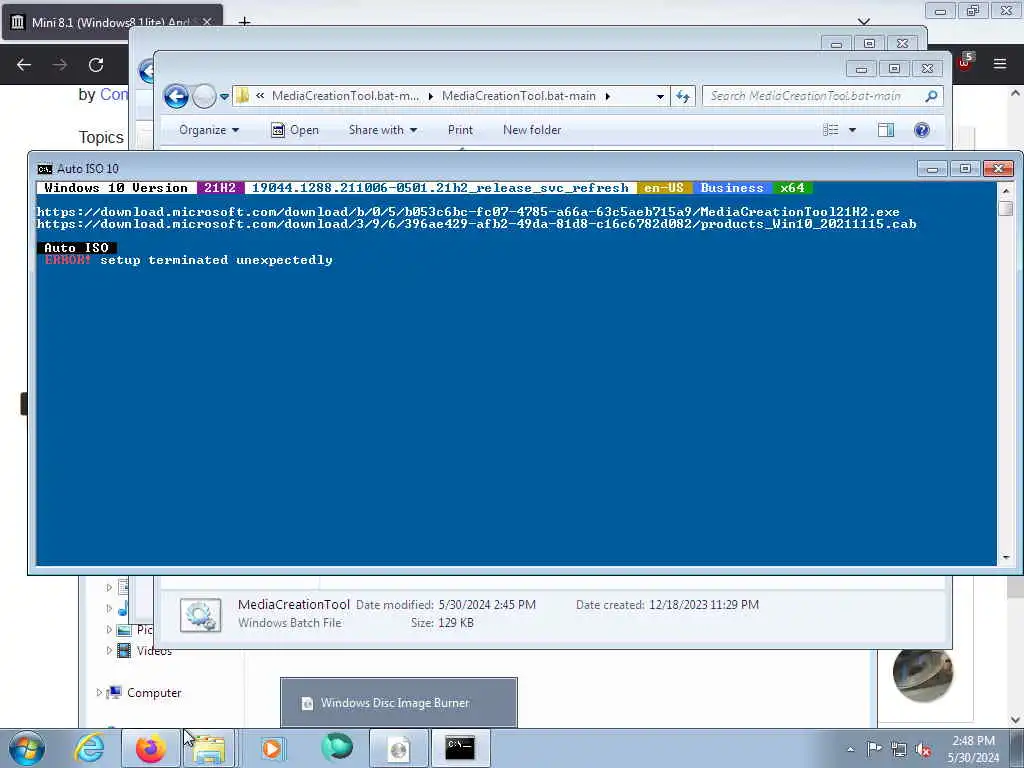1024x768 pixels.
Task: Open File Explorer taskbar icon
Action: [208, 748]
